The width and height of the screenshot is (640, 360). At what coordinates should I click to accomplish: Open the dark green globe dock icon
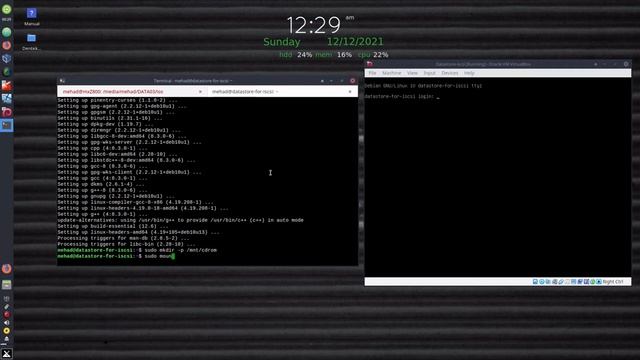point(7,72)
